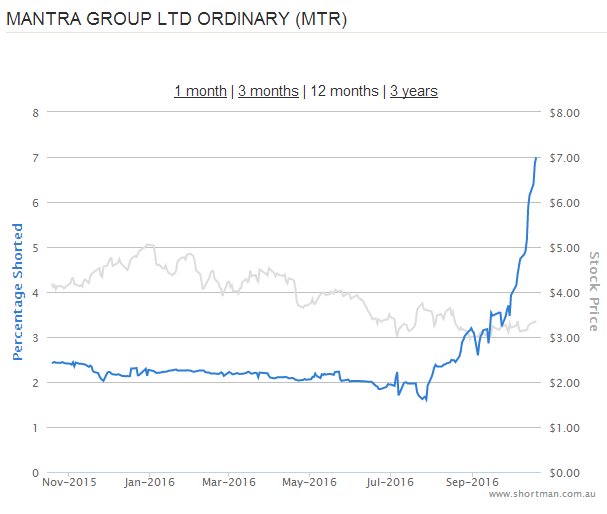This screenshot has width=607, height=514.
Task: Click the $5.00 price axis value
Action: coord(564,248)
